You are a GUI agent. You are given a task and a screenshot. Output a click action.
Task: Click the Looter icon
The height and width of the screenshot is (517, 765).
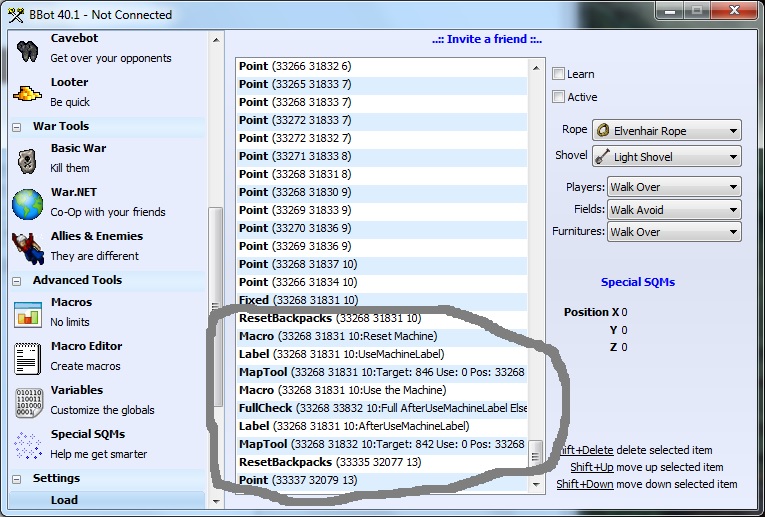(27, 93)
